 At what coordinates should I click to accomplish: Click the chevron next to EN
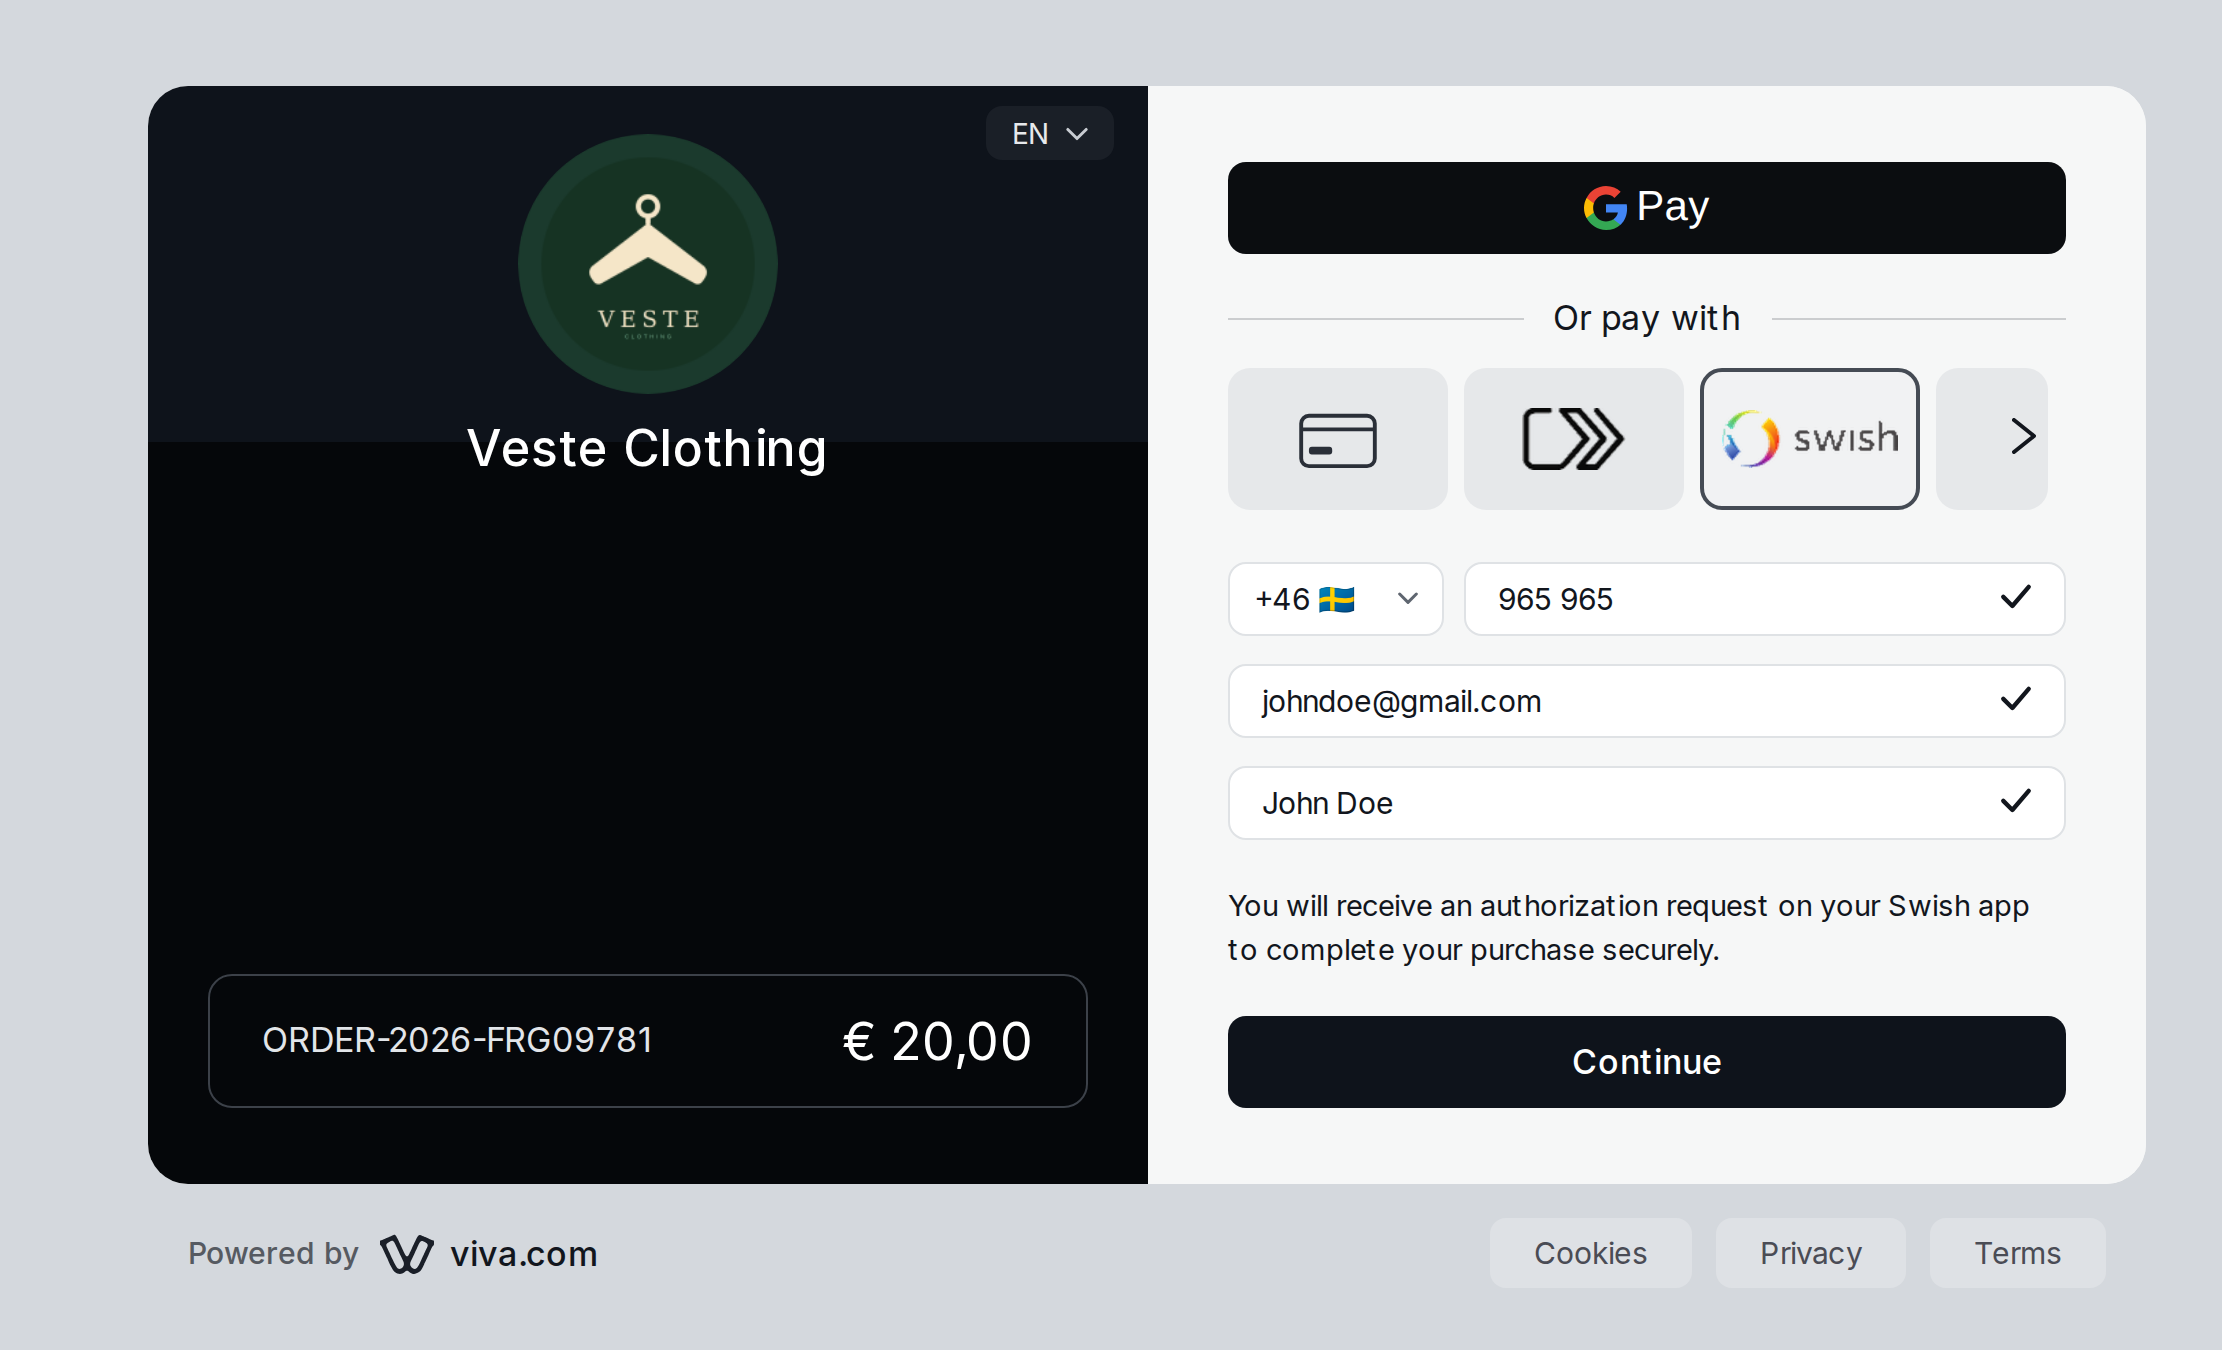(1077, 134)
